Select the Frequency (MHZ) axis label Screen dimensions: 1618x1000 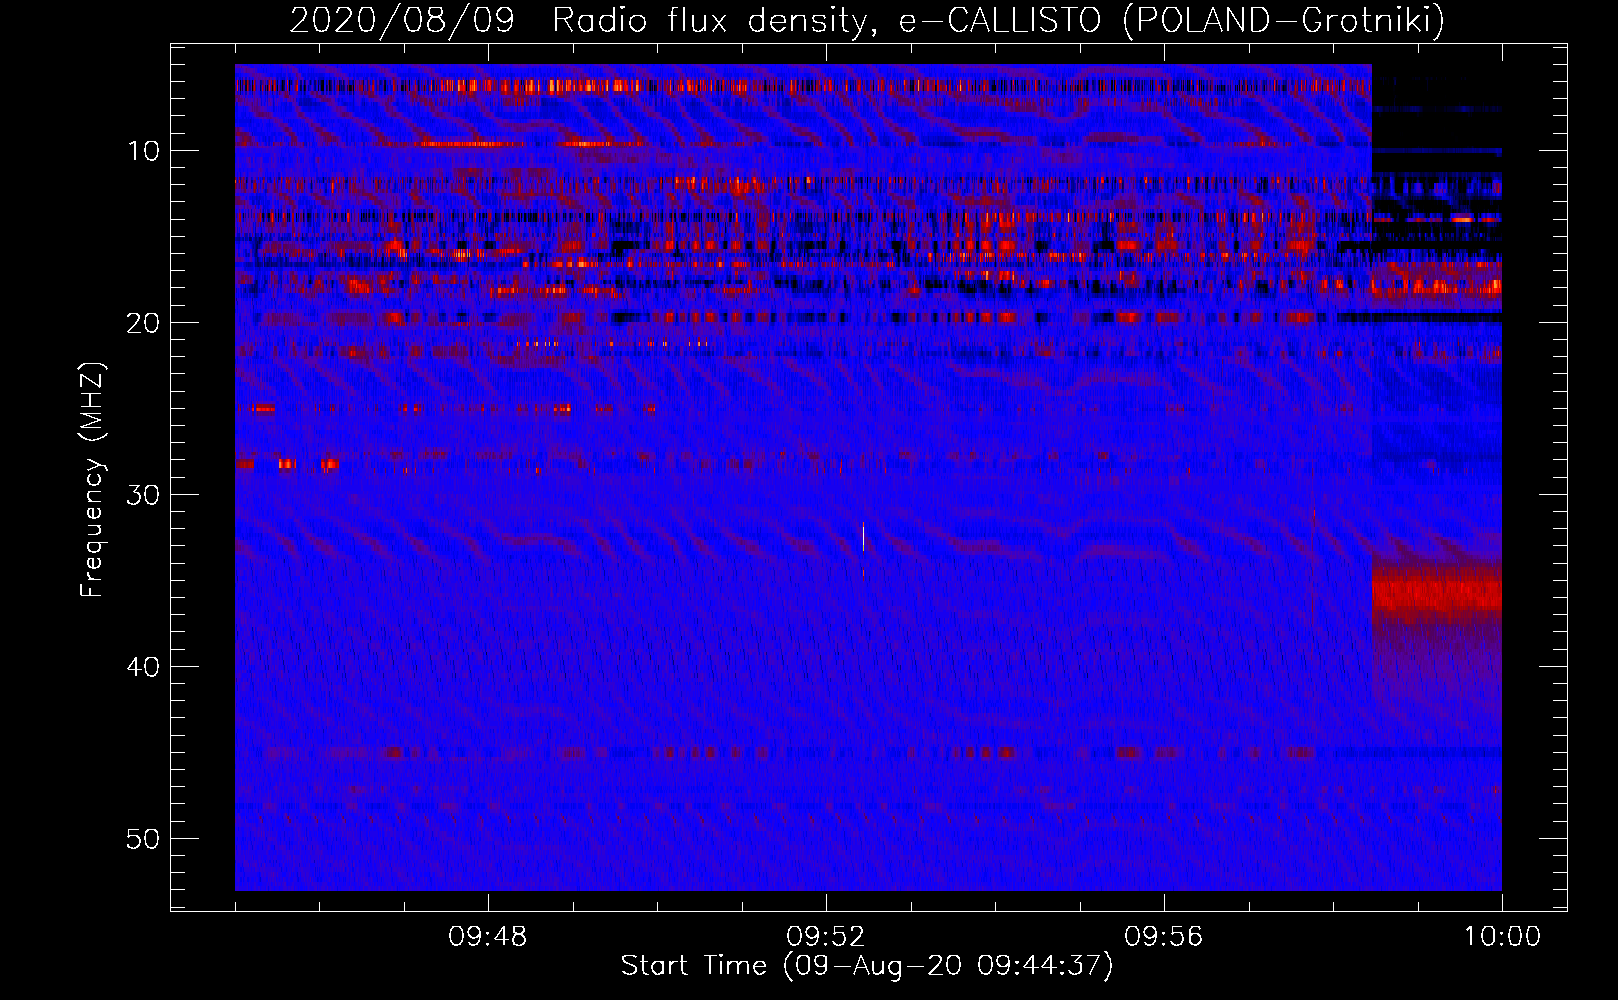coord(92,480)
